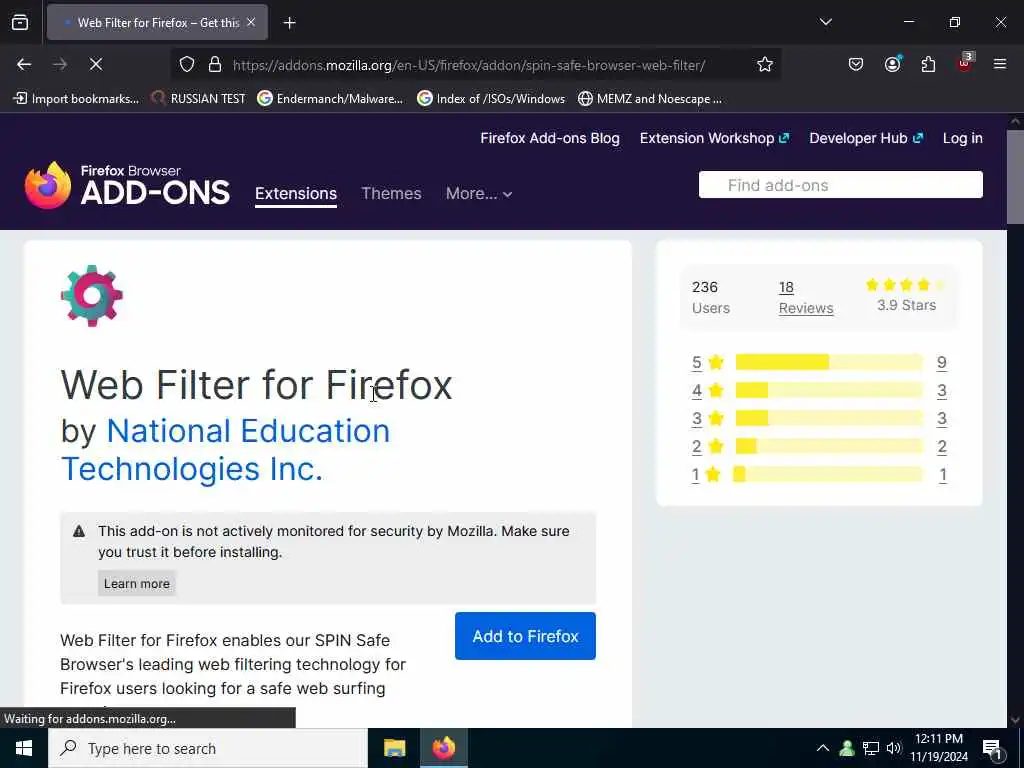Image resolution: width=1024 pixels, height=768 pixels.
Task: Click the green person tray icon
Action: 847,748
